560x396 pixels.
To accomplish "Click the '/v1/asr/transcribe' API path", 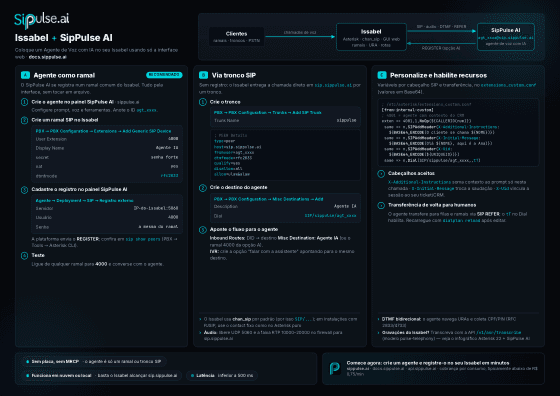I will pyautogui.click(x=499, y=332).
